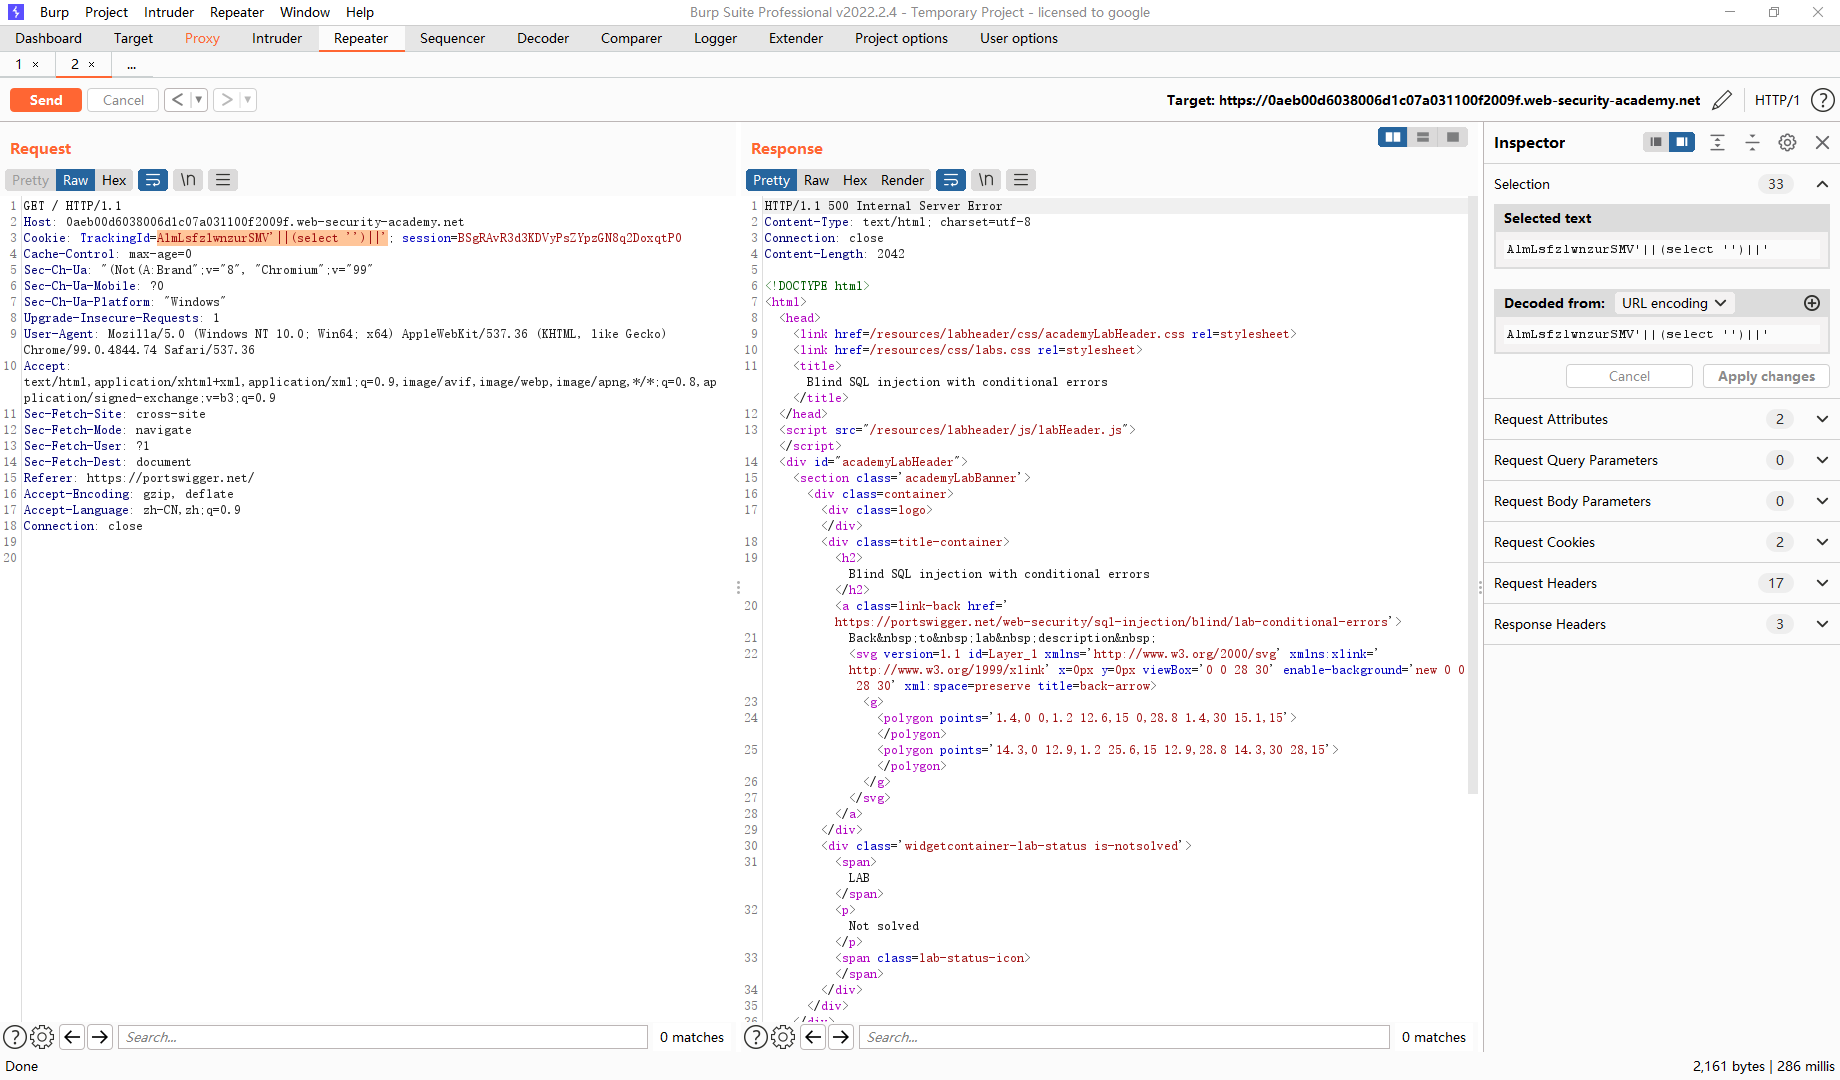Go to previous Response search match
1840x1080 pixels.
(813, 1037)
